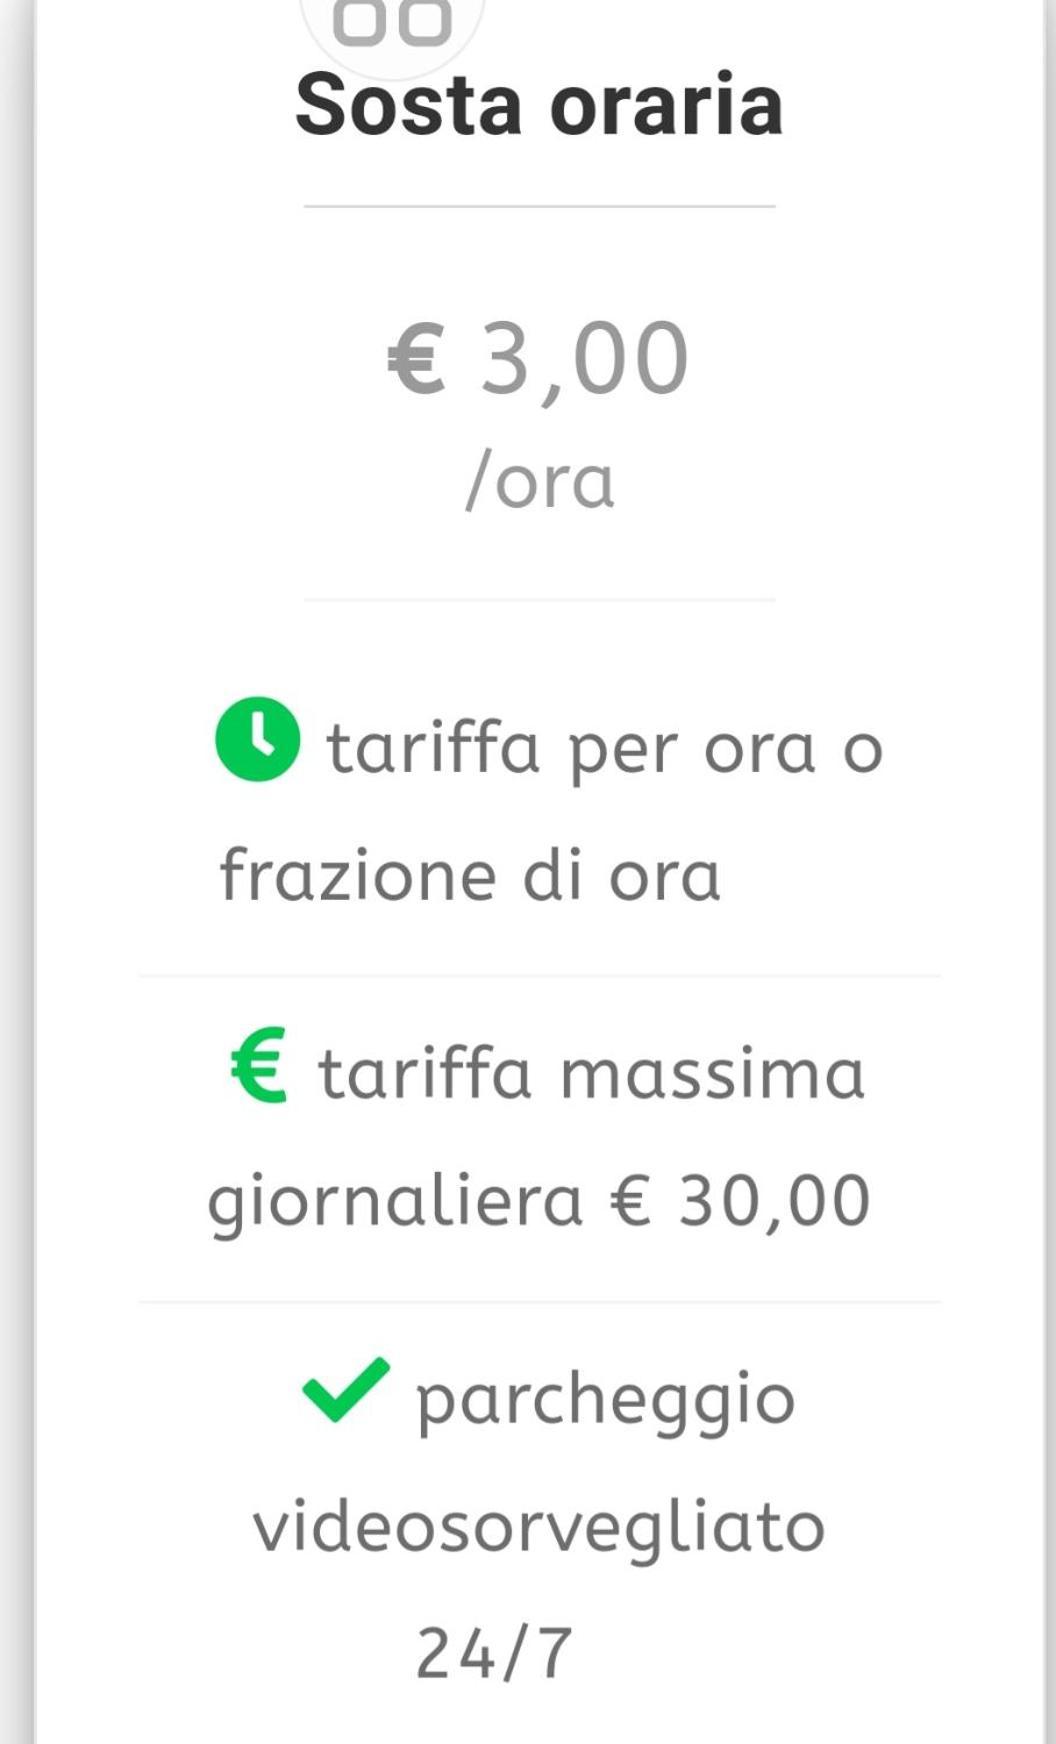Viewport: 1056px width, 1744px height.
Task: Tap the gray euro sign before 3,00
Action: tap(417, 358)
